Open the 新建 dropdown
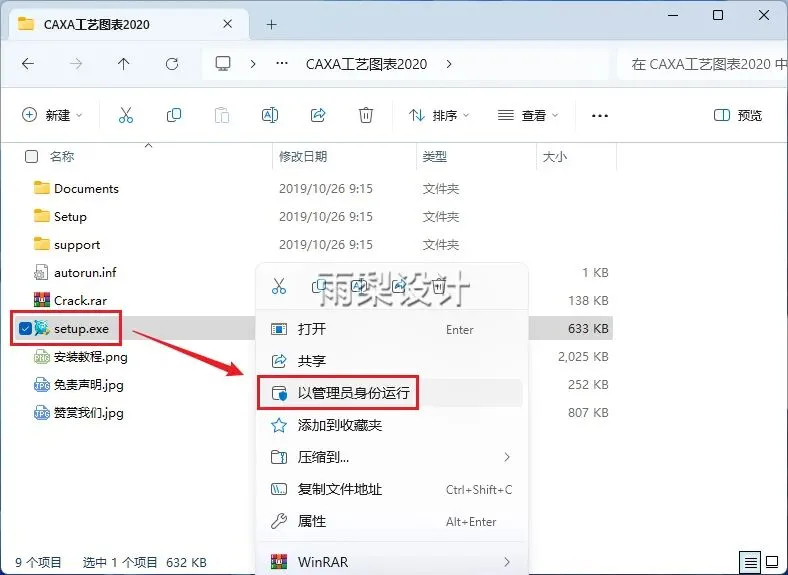The width and height of the screenshot is (788, 575). tap(52, 116)
